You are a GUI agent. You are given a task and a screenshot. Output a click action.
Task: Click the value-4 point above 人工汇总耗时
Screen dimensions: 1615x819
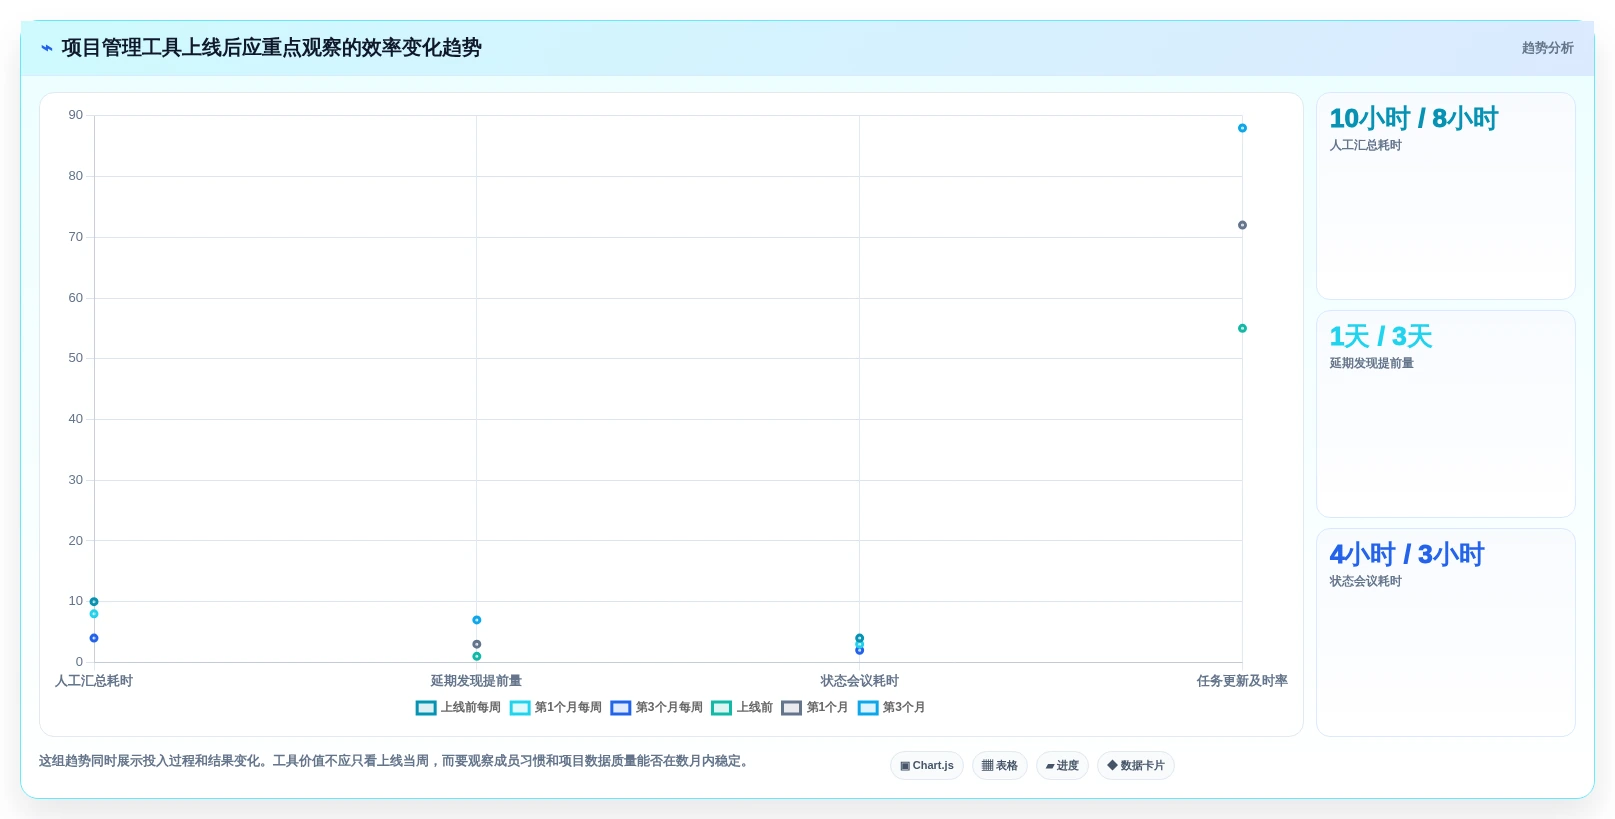point(94,638)
